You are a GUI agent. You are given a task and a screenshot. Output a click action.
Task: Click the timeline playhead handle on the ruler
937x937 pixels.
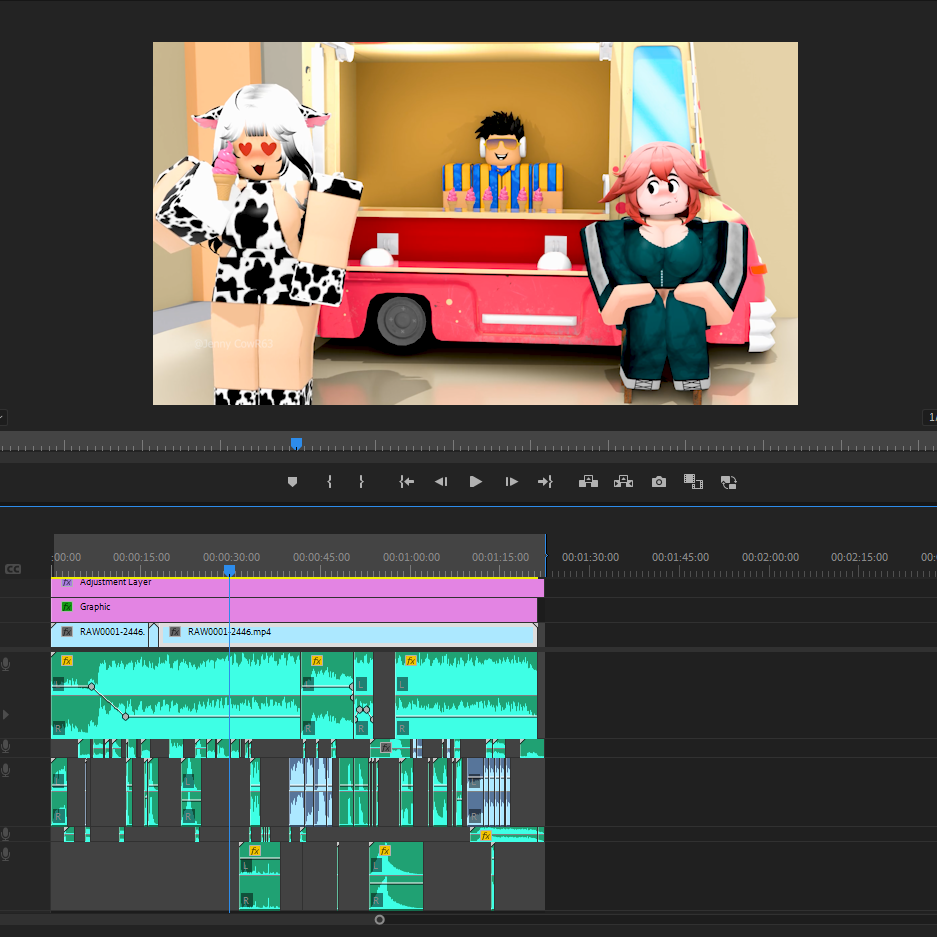click(229, 571)
